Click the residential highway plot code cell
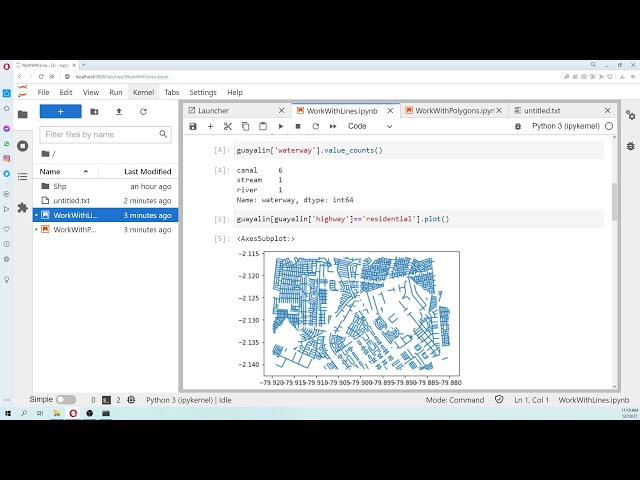The height and width of the screenshot is (480, 640). coord(419,219)
